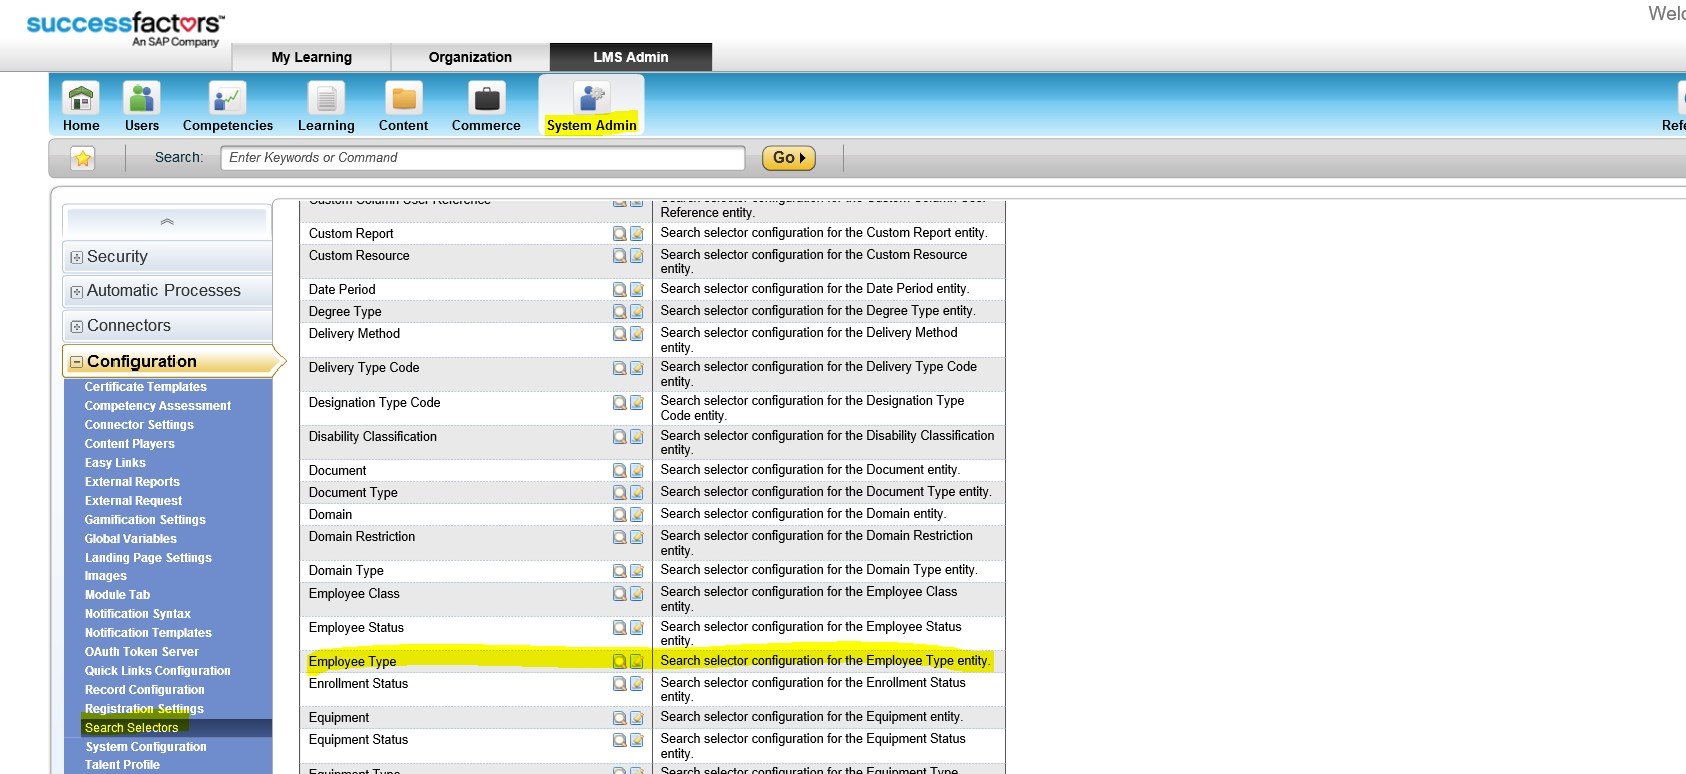
Task: Click the favorites star icon beside Search
Action: (83, 158)
